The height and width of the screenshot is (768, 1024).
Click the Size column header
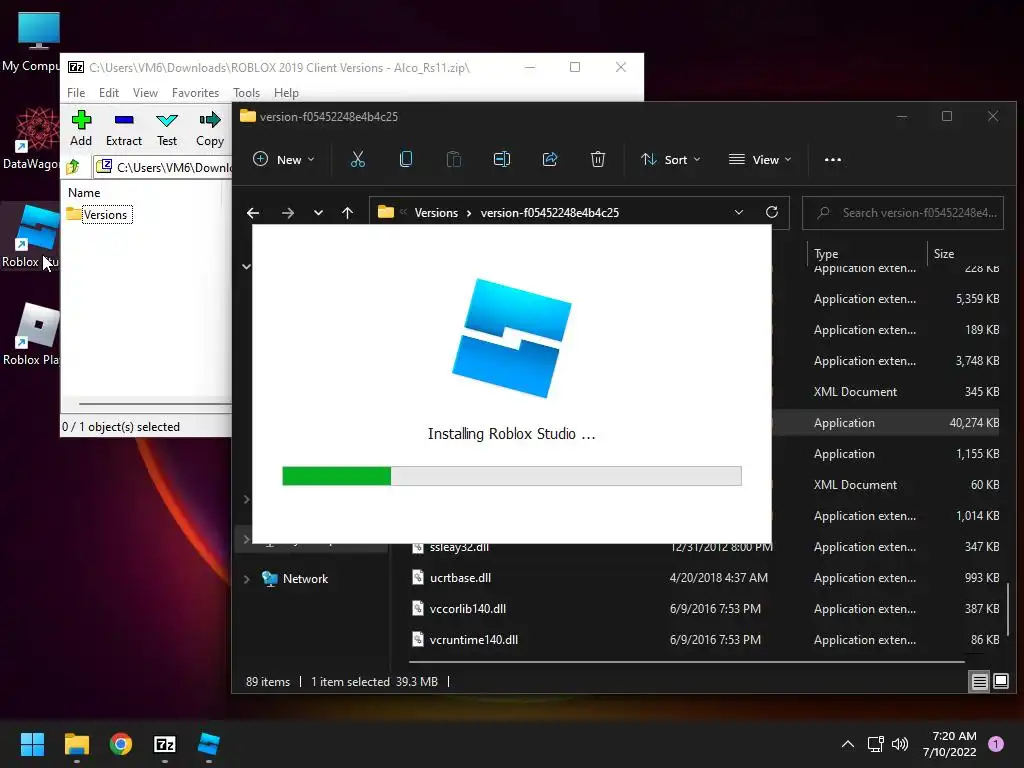[944, 253]
